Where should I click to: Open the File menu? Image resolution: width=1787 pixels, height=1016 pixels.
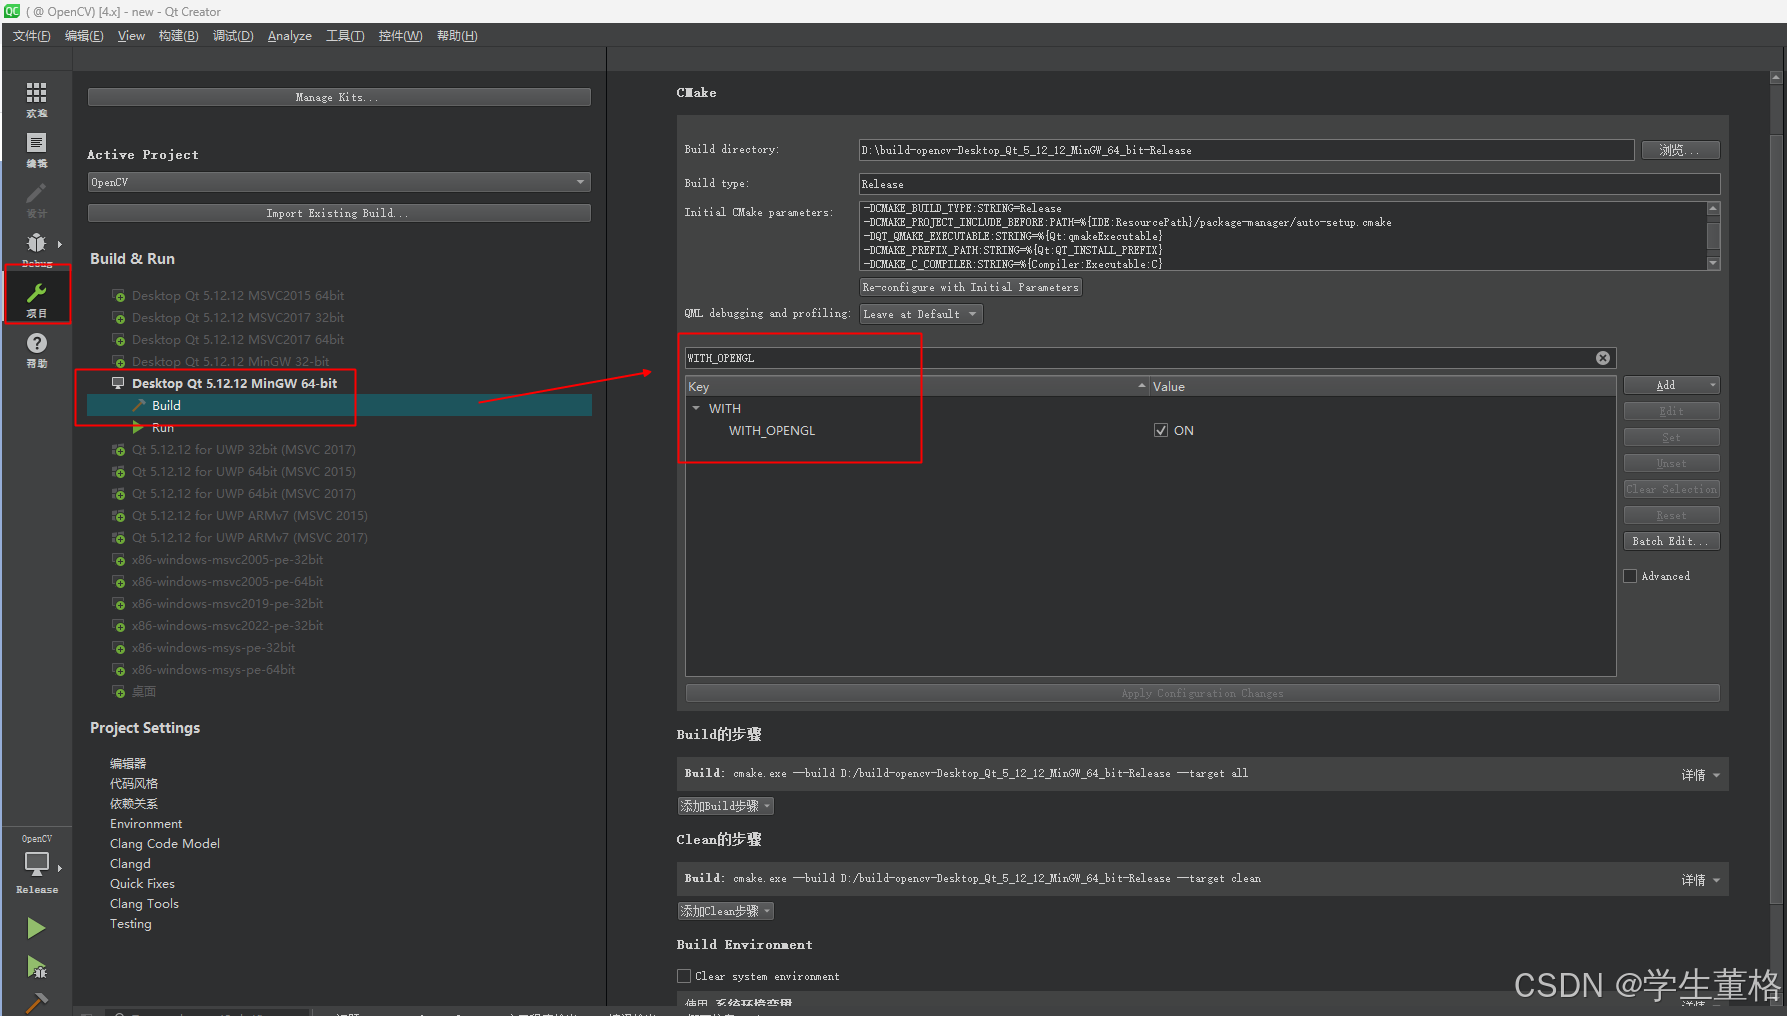pyautogui.click(x=32, y=36)
